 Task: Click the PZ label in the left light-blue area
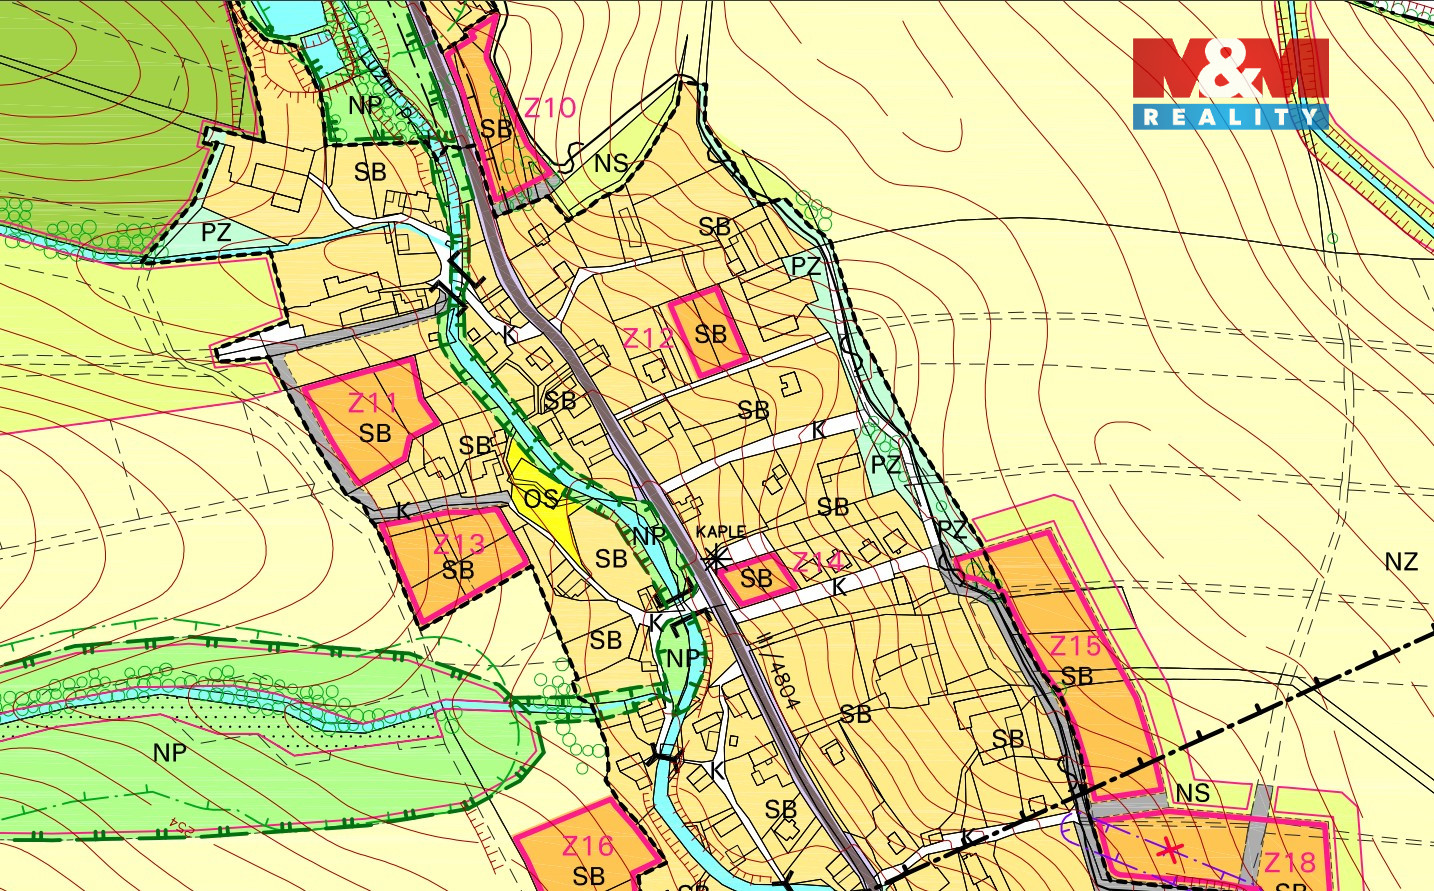click(x=216, y=233)
